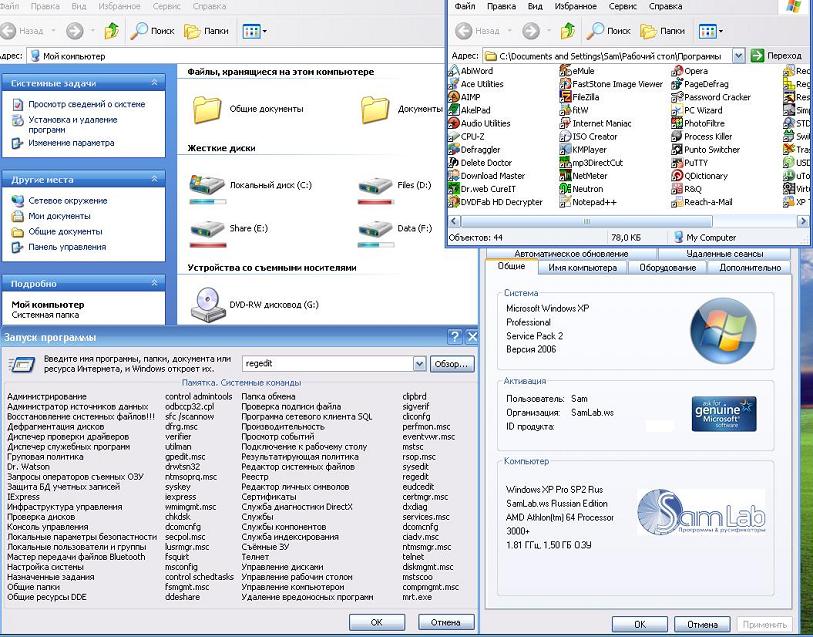
Task: Select the Files (D:) drive icon
Action: (x=375, y=185)
